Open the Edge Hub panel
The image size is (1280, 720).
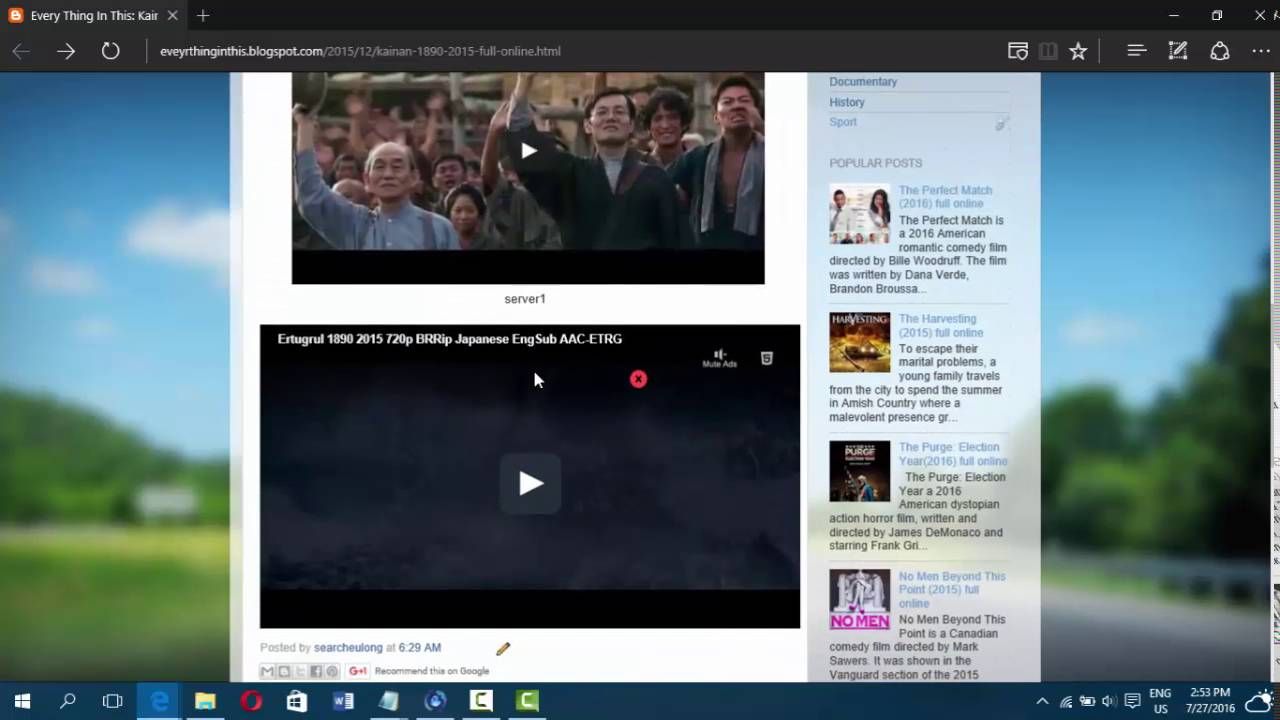tap(1136, 51)
